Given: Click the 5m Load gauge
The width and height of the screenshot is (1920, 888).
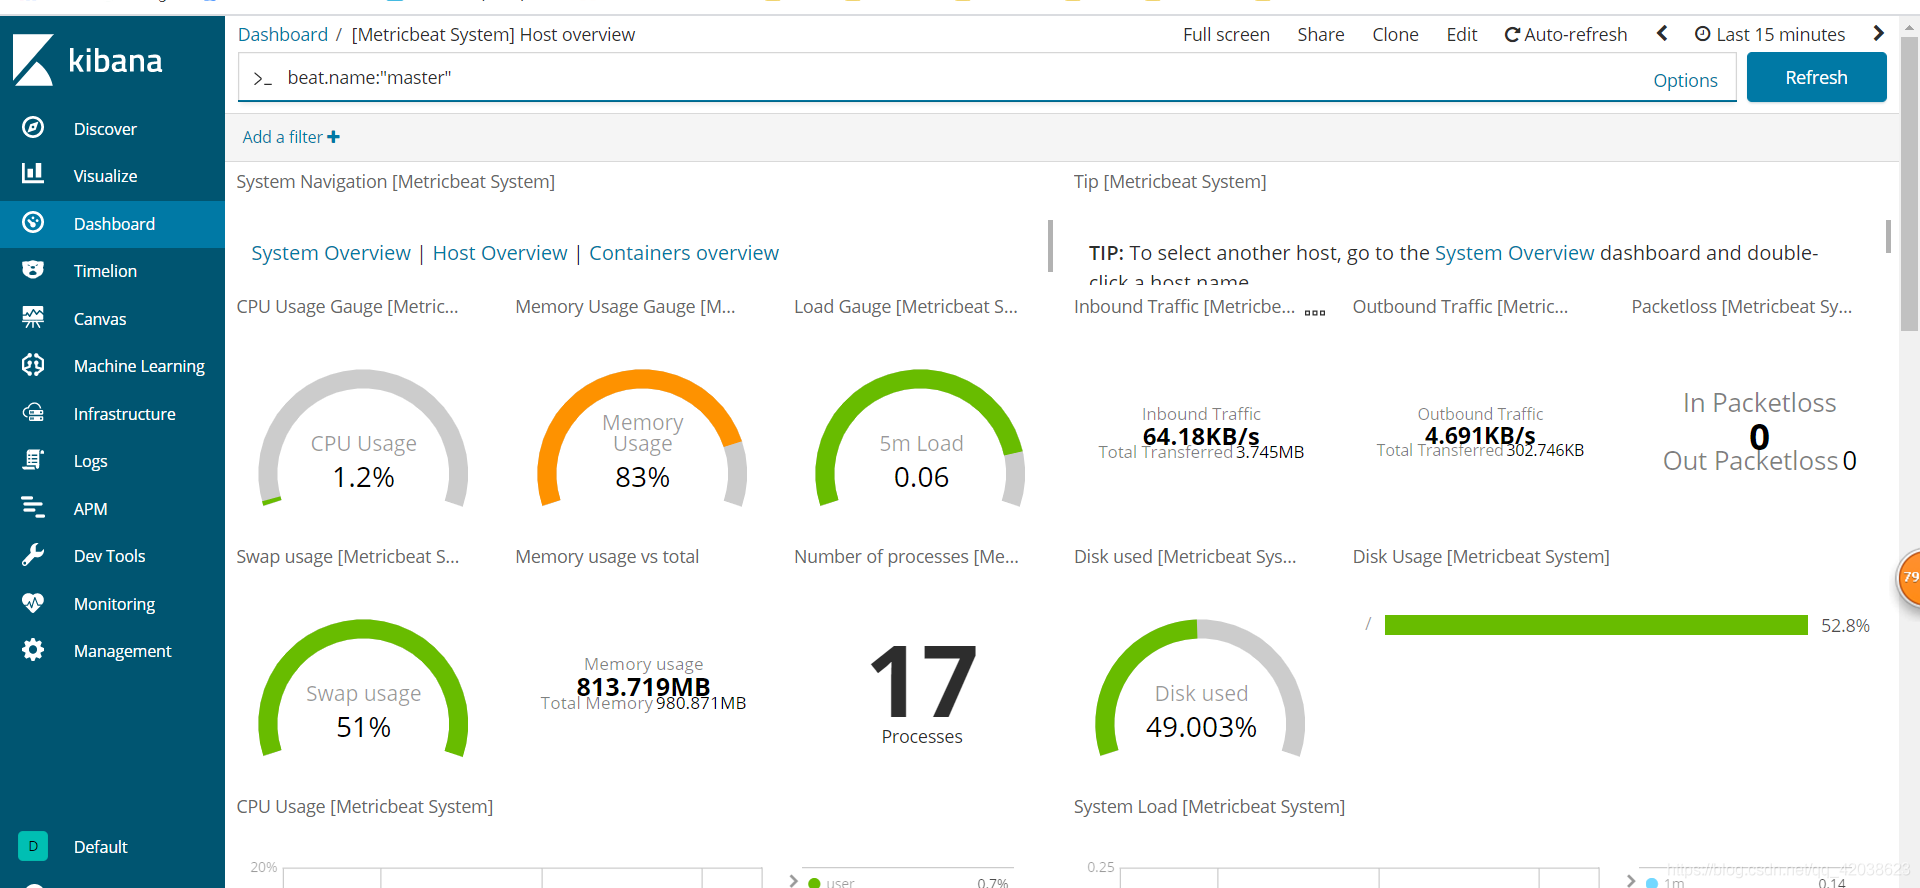Looking at the screenshot, I should [921, 438].
